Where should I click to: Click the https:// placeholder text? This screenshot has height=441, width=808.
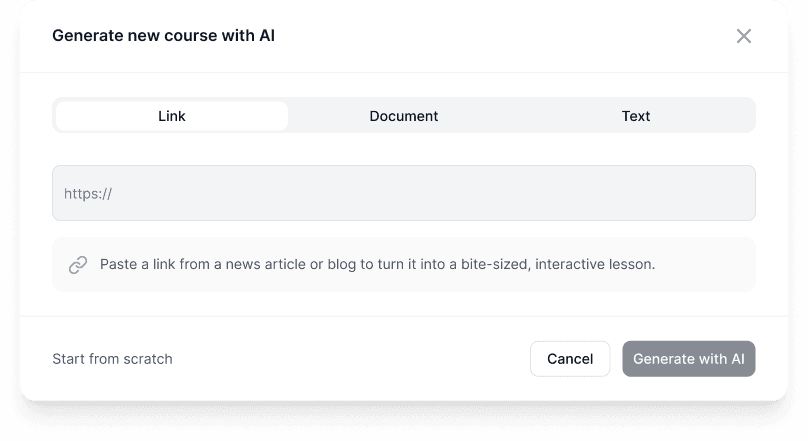[88, 194]
